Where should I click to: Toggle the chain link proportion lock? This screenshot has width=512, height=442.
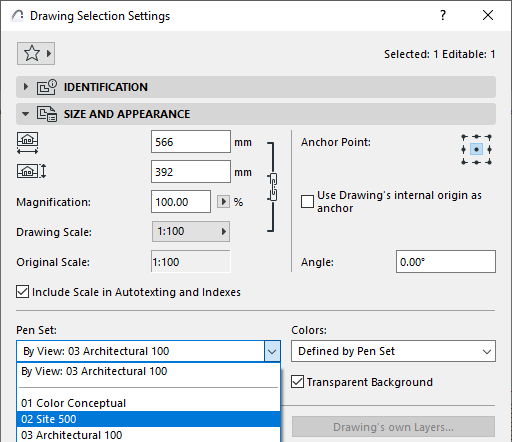click(273, 187)
